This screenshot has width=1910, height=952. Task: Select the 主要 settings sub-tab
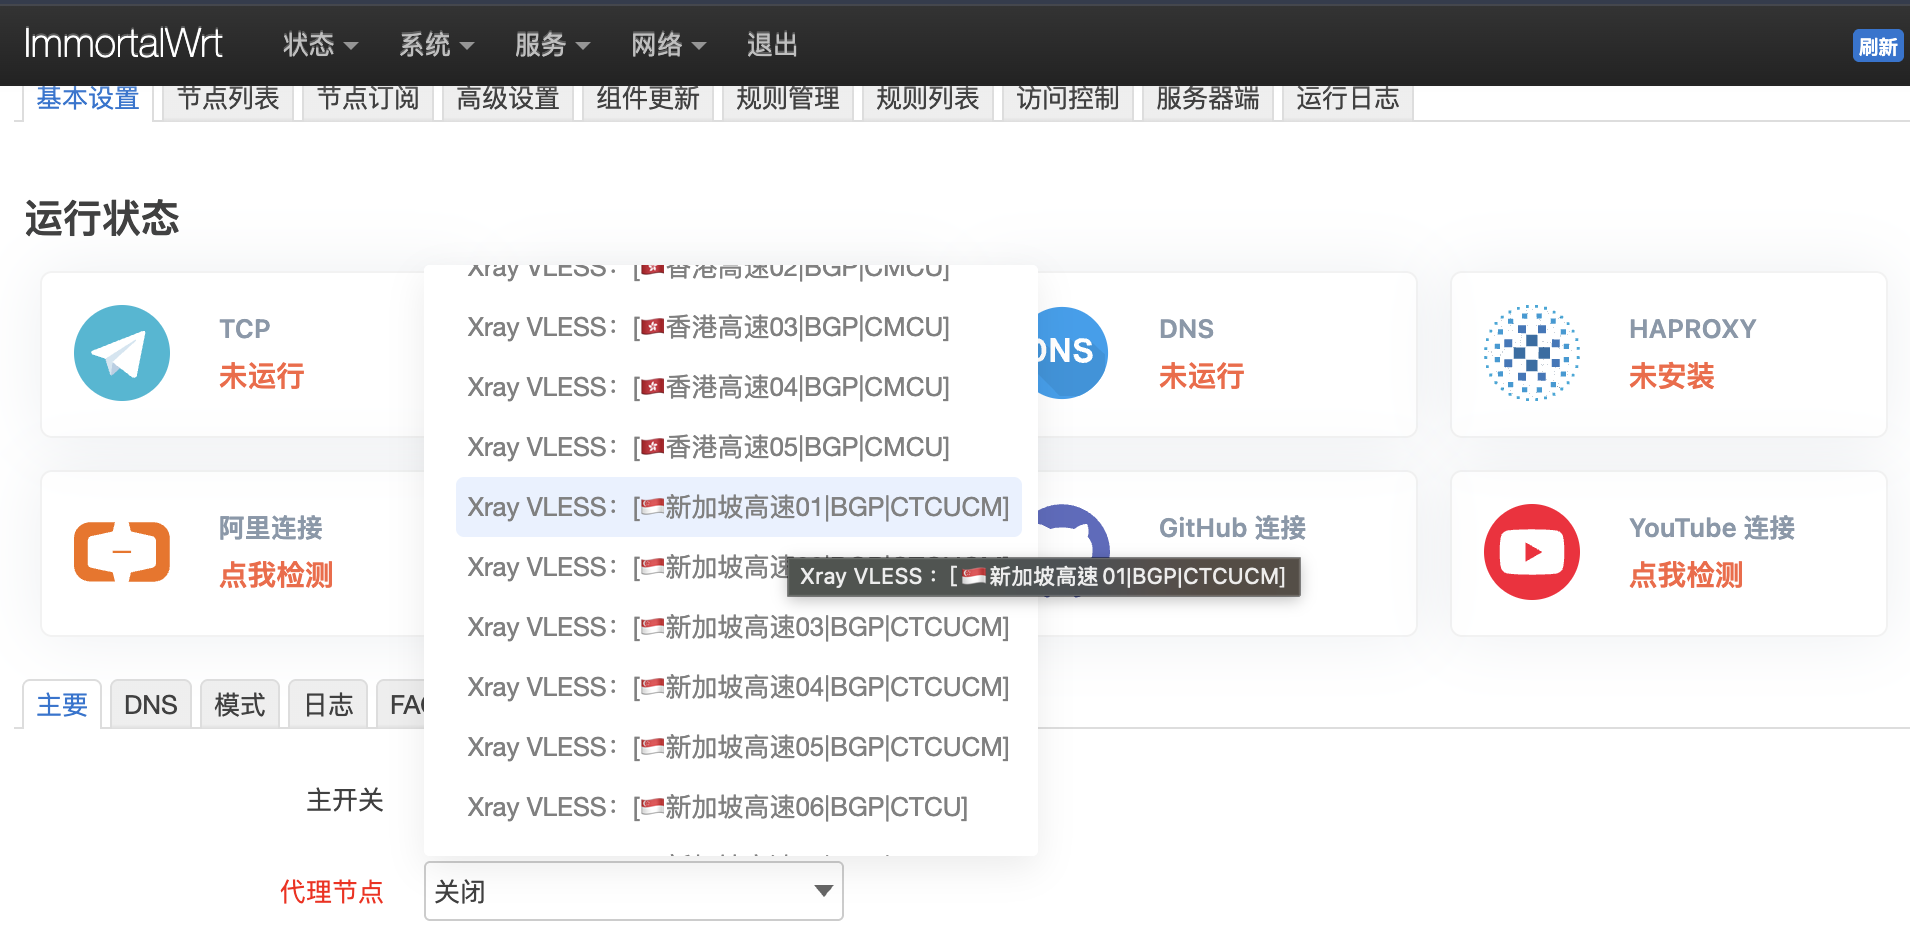[62, 705]
